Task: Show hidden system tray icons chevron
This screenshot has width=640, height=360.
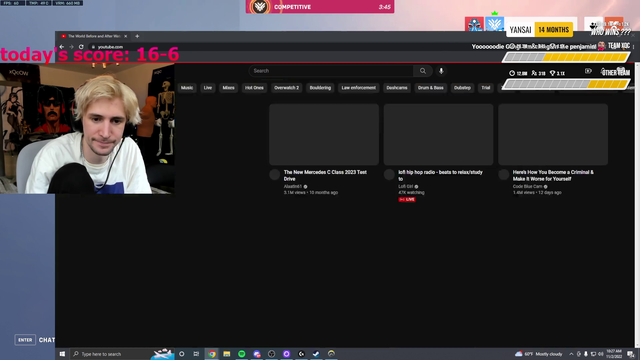Action: [571, 354]
